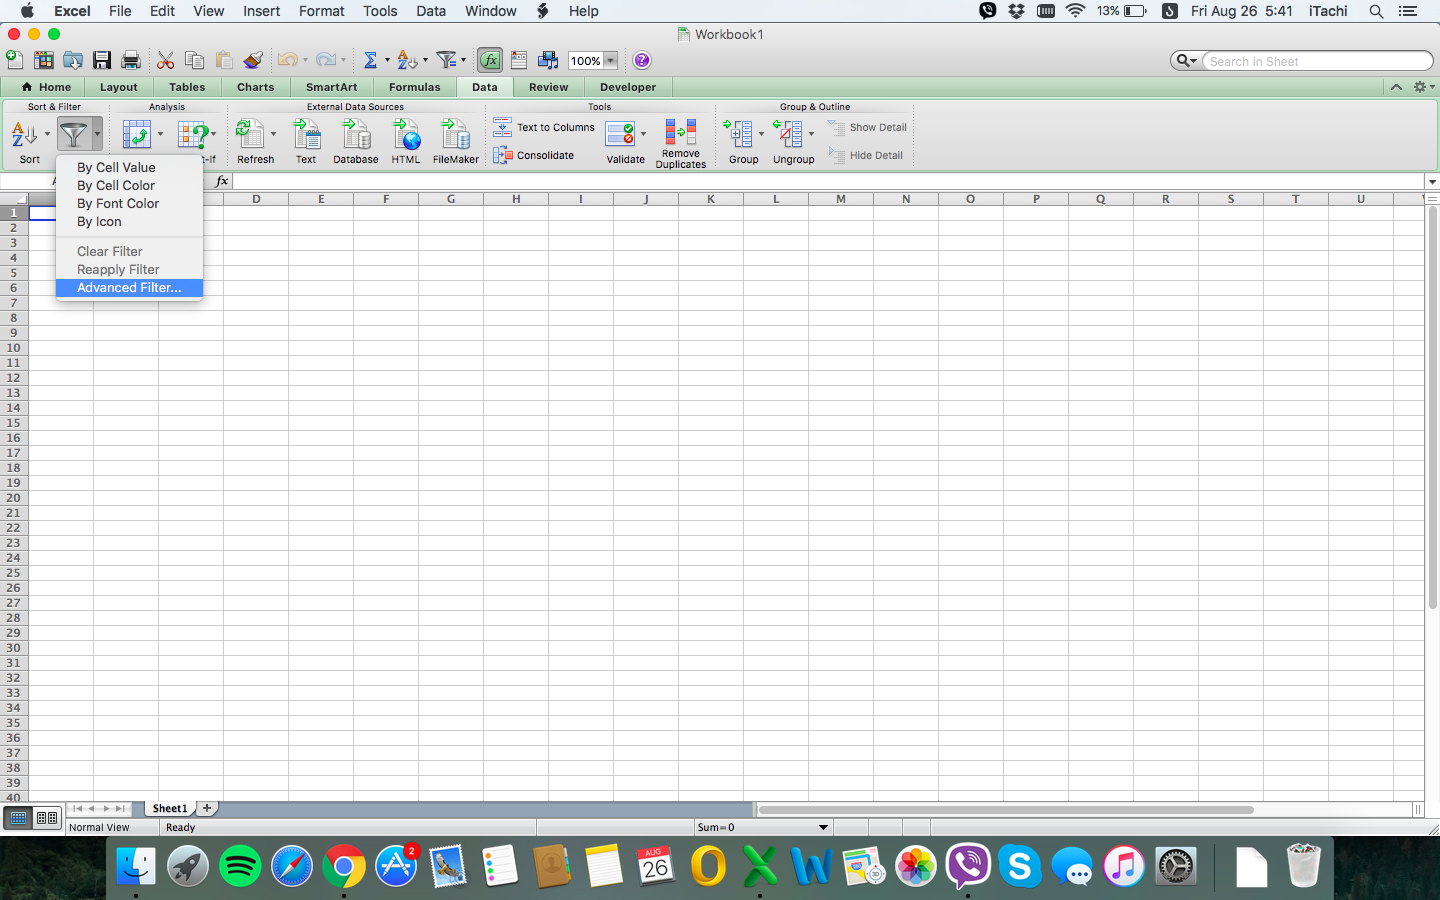Open the zoom percentage dropdown
This screenshot has width=1440, height=900.
coord(610,61)
